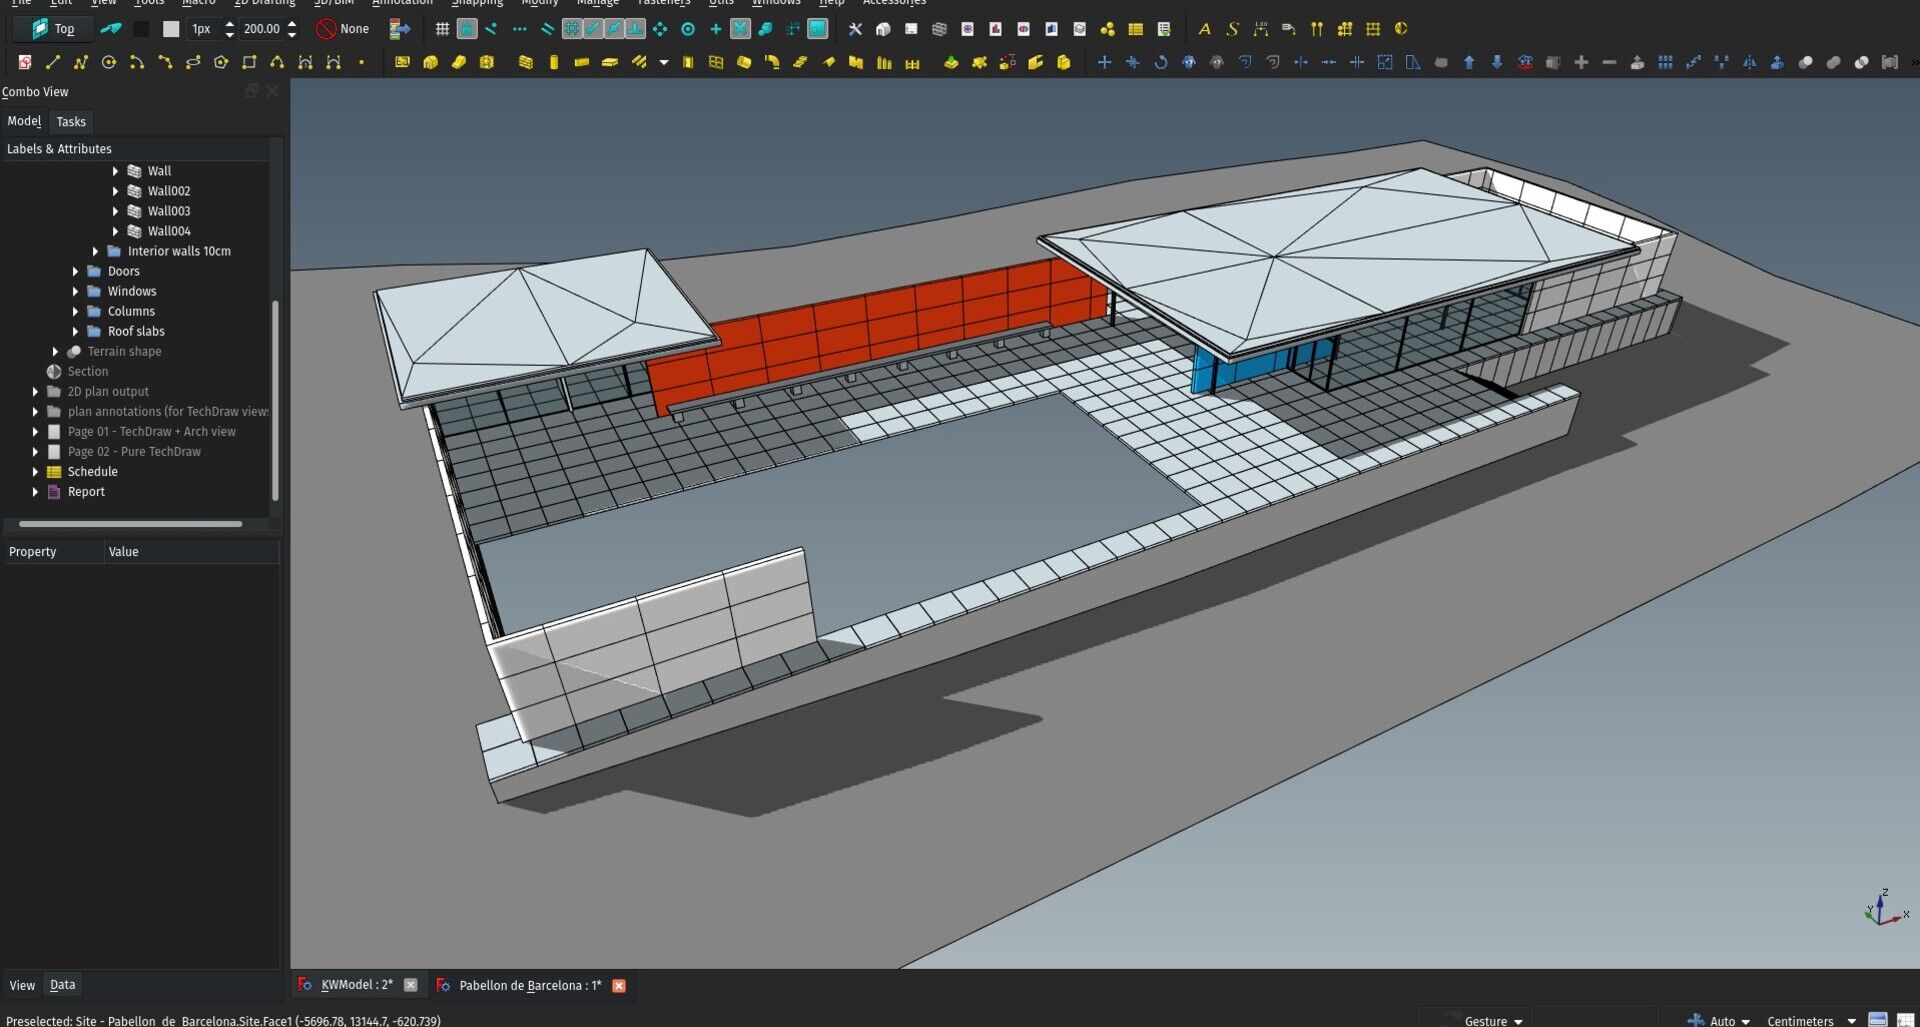Viewport: 1920px width, 1027px height.
Task: Select the Polygon drawing tool
Action: pos(221,62)
